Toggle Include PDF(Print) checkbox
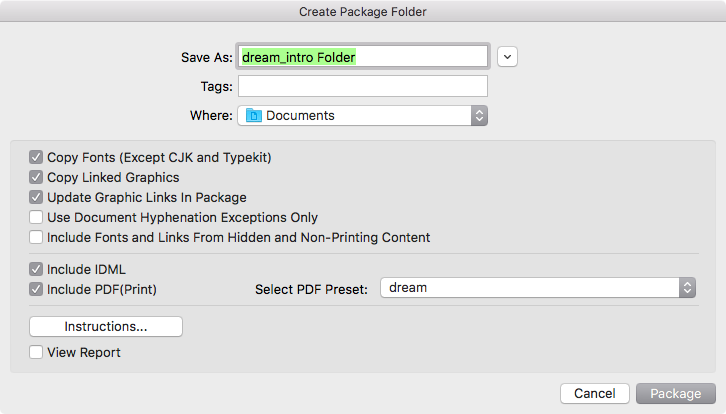Viewport: 726px width, 414px height. click(x=36, y=289)
